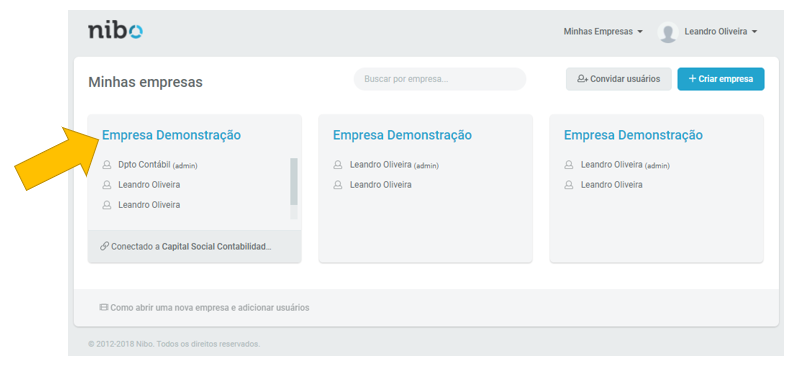Click user icon beside Leandro Oliveira (admin) in right card
792x371 pixels.
[x=569, y=165]
